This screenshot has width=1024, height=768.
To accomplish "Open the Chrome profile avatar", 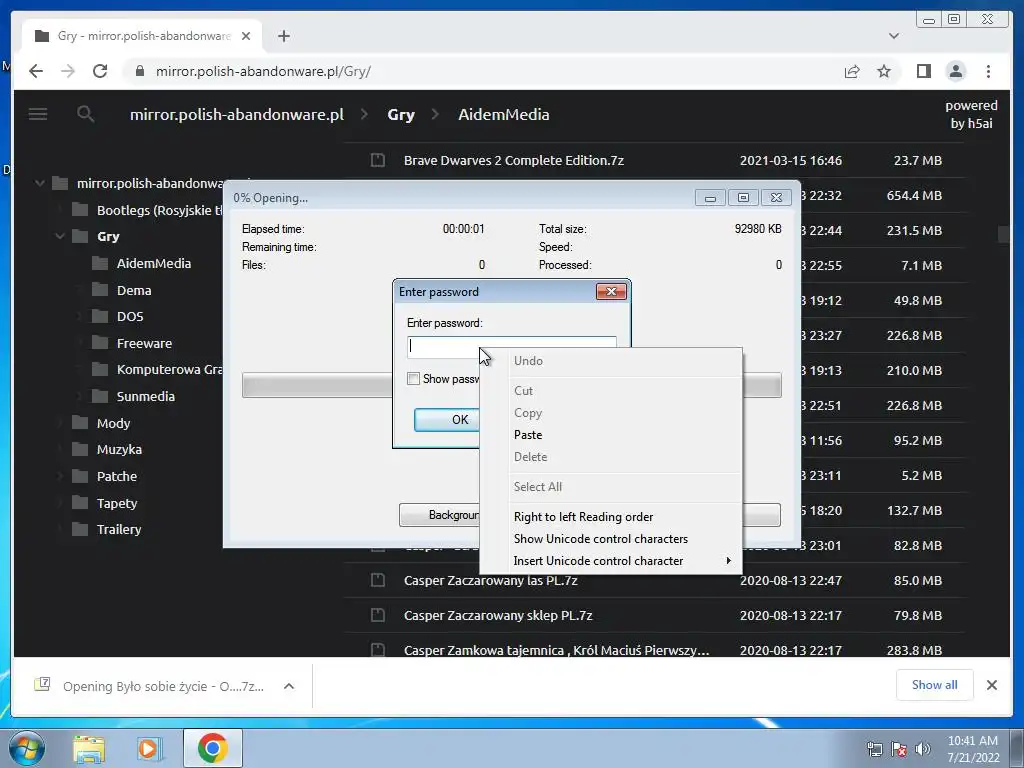I will (x=956, y=71).
